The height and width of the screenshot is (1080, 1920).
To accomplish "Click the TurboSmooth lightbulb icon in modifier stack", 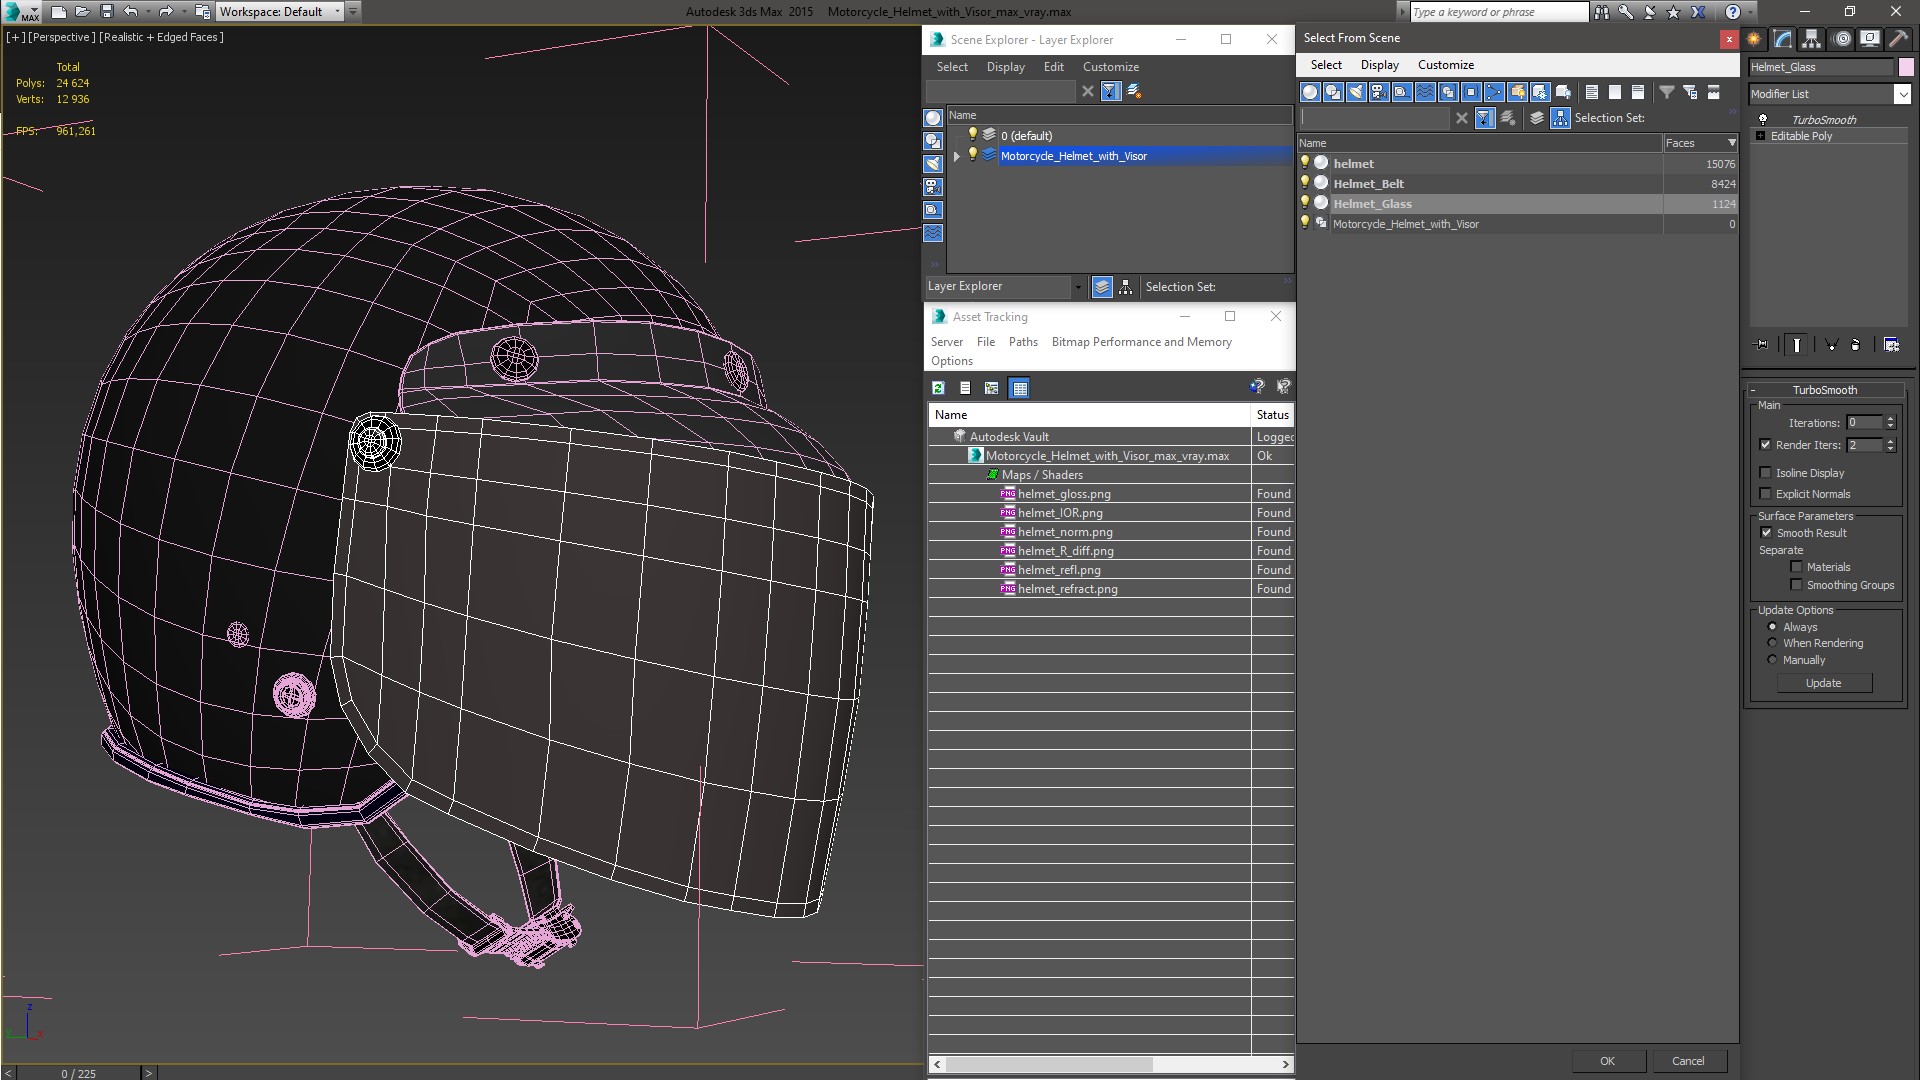I will point(1763,119).
